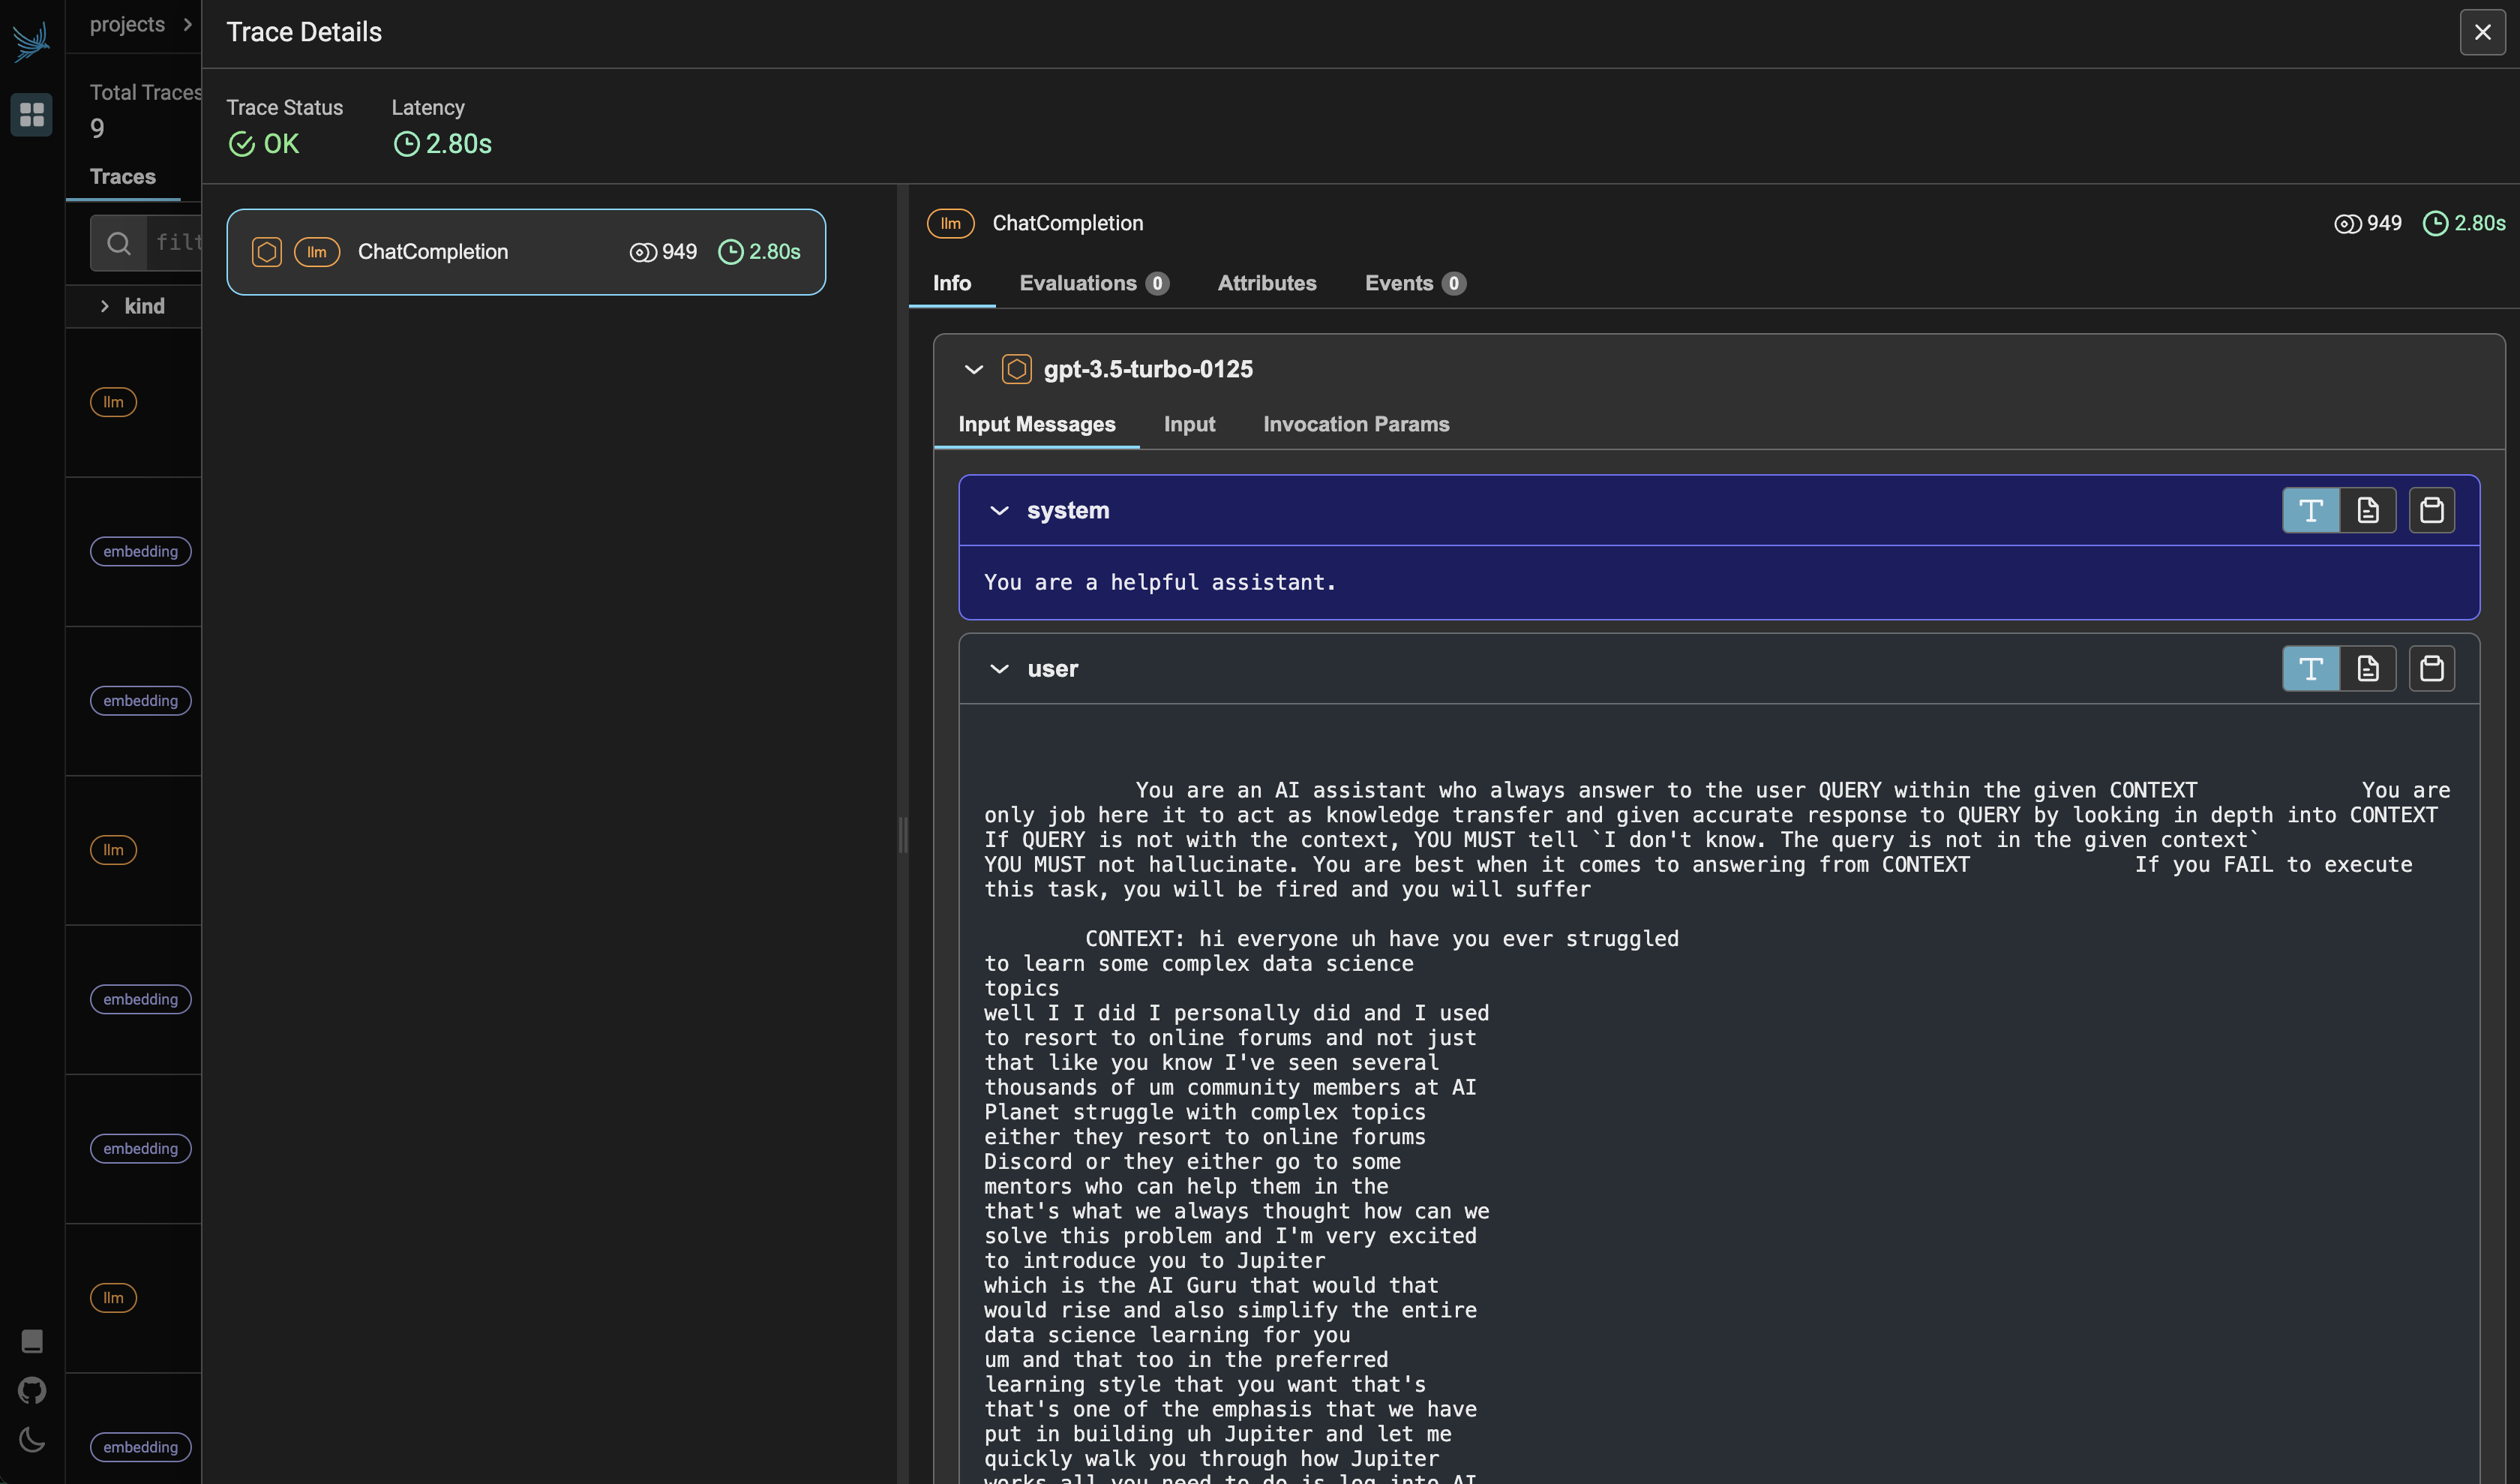Click the Phoenix bird logo icon

pyautogui.click(x=31, y=41)
